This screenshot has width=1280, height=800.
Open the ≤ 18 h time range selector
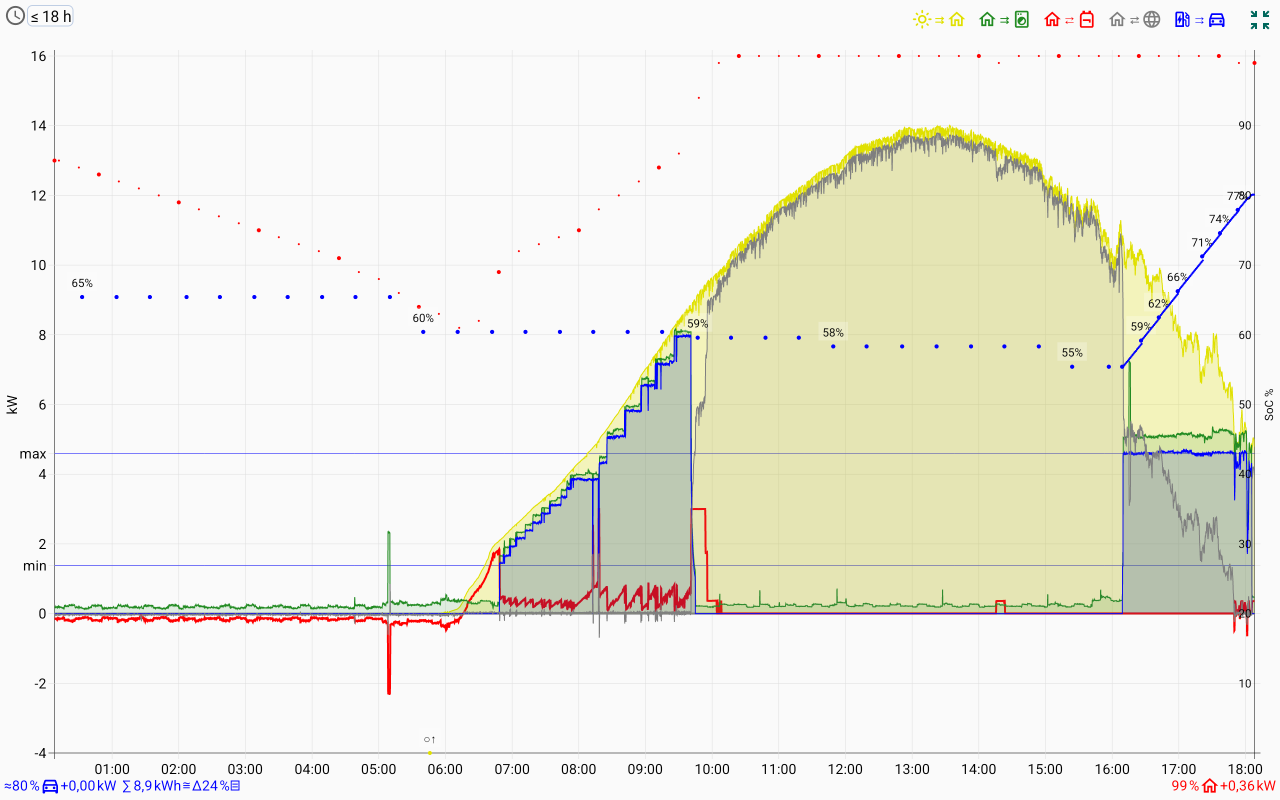(x=50, y=16)
